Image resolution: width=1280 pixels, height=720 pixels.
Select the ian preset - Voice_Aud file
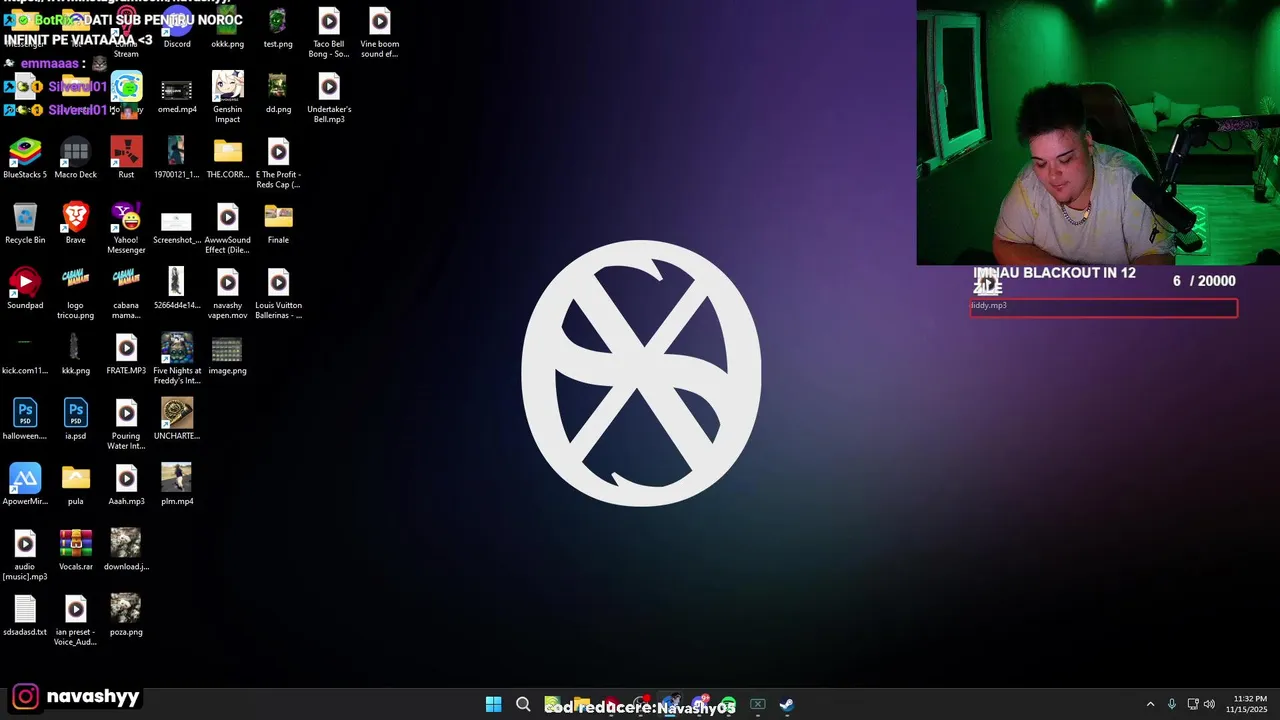pyautogui.click(x=75, y=620)
